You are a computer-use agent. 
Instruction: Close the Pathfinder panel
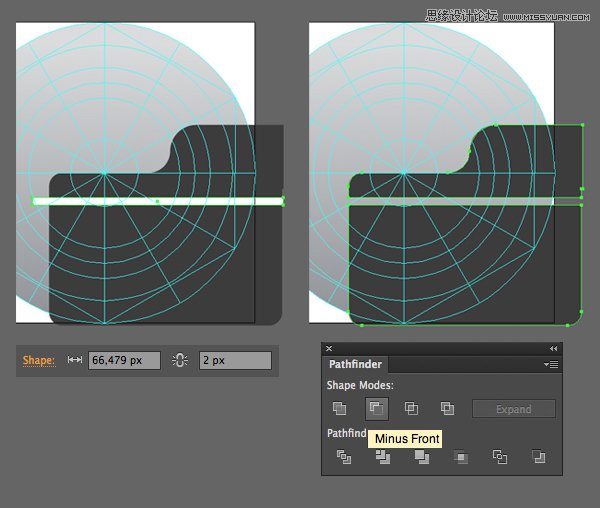329,348
